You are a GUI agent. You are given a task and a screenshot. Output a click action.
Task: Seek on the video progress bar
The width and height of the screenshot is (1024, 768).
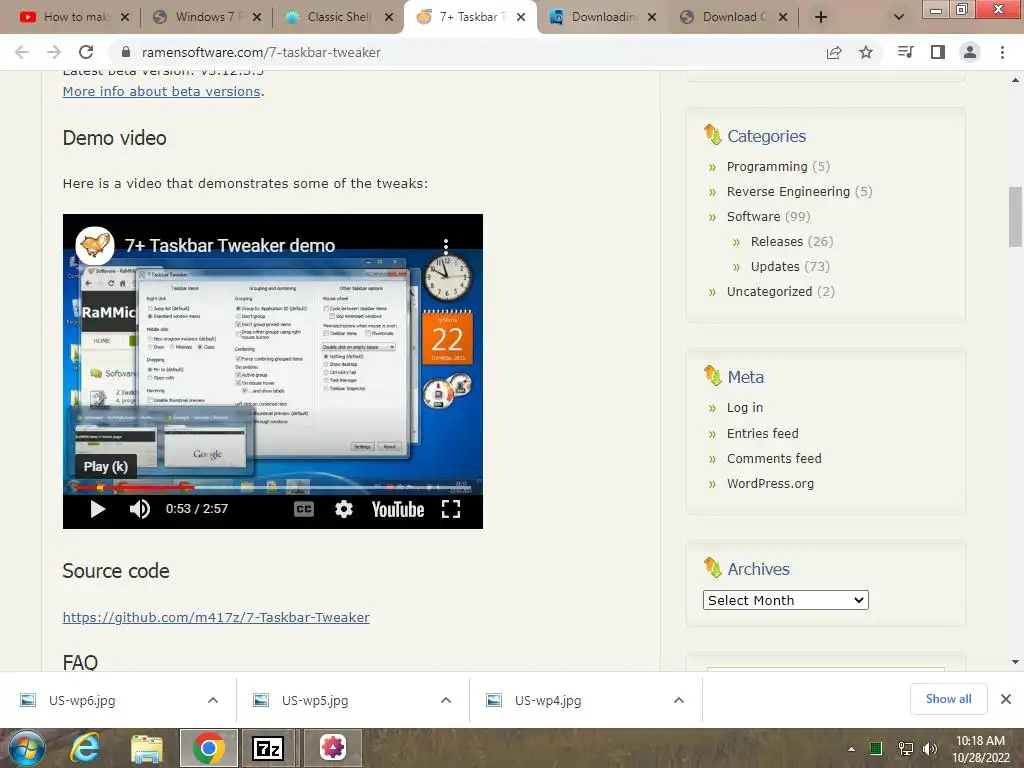pos(273,487)
